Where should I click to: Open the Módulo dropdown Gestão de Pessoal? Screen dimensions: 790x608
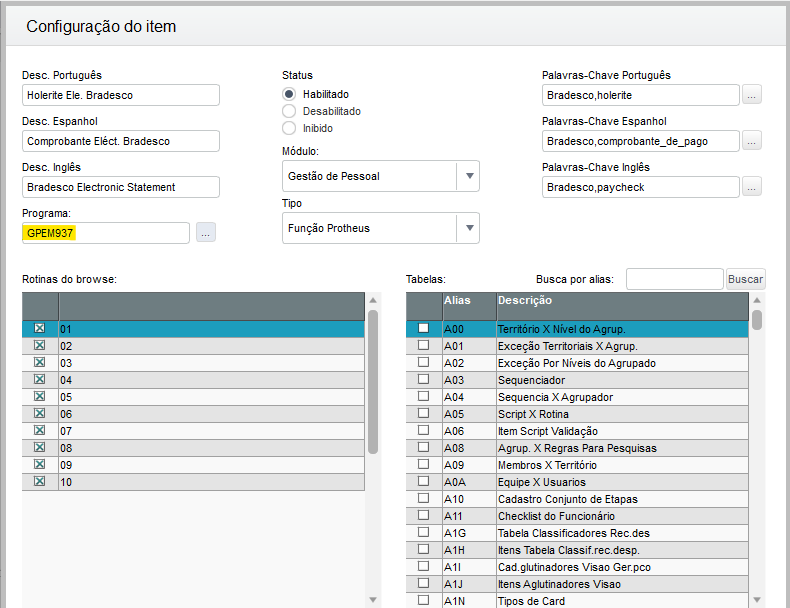[x=380, y=176]
